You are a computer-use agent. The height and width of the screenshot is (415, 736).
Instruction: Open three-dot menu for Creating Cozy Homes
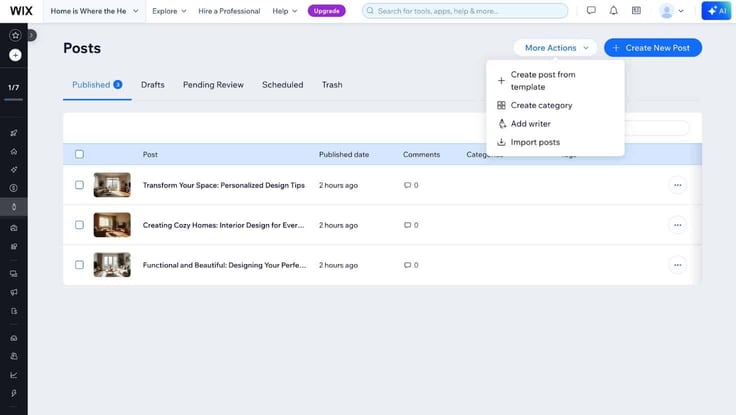point(677,225)
